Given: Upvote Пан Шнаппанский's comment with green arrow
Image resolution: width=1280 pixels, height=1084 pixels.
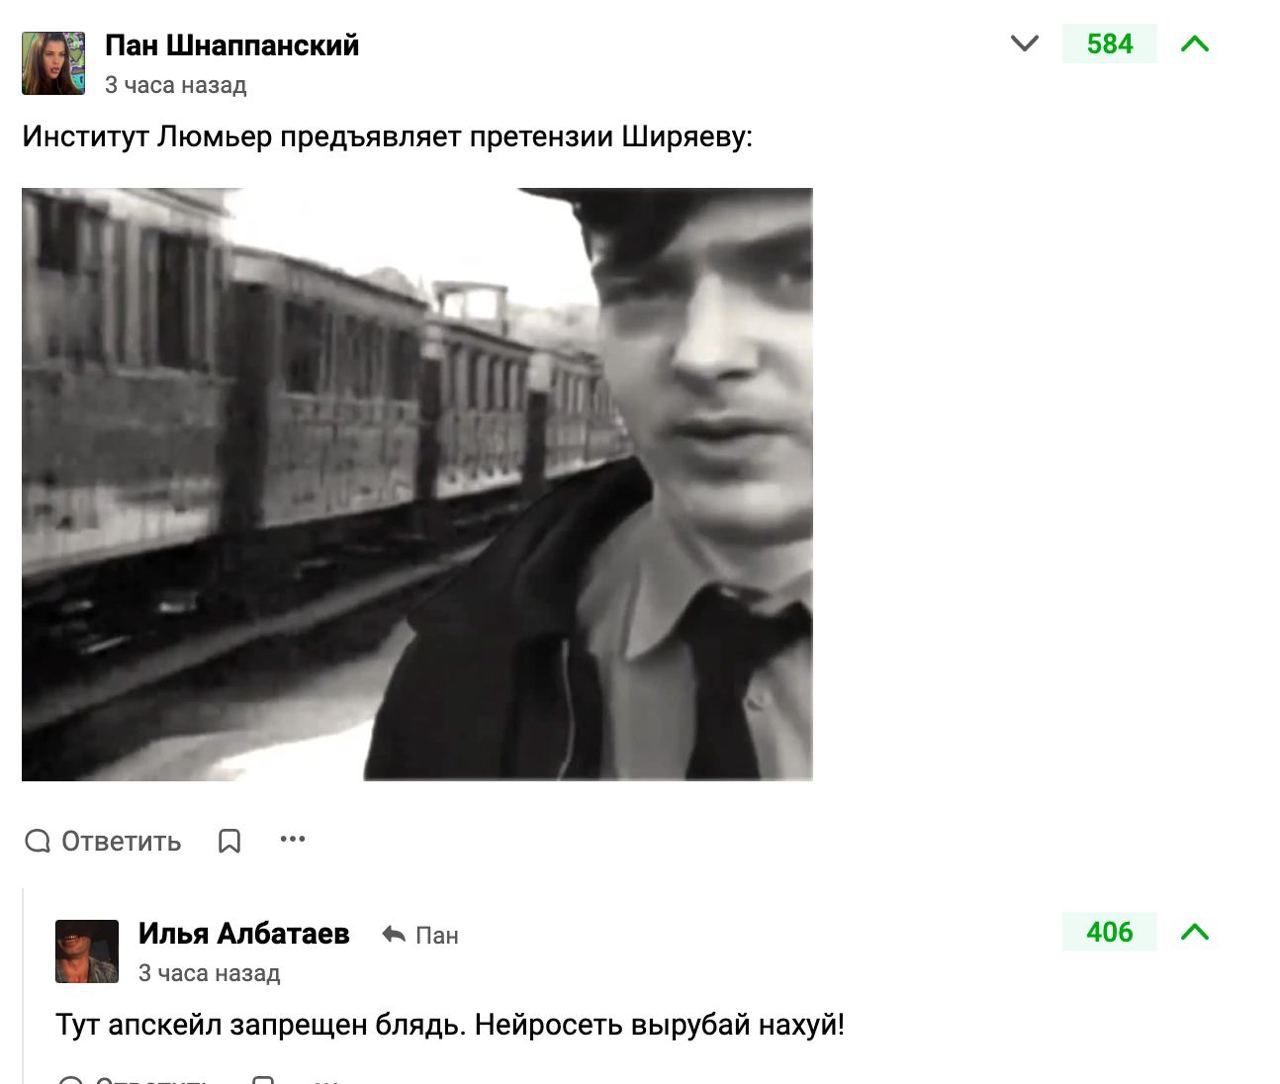Looking at the screenshot, I should [1195, 43].
